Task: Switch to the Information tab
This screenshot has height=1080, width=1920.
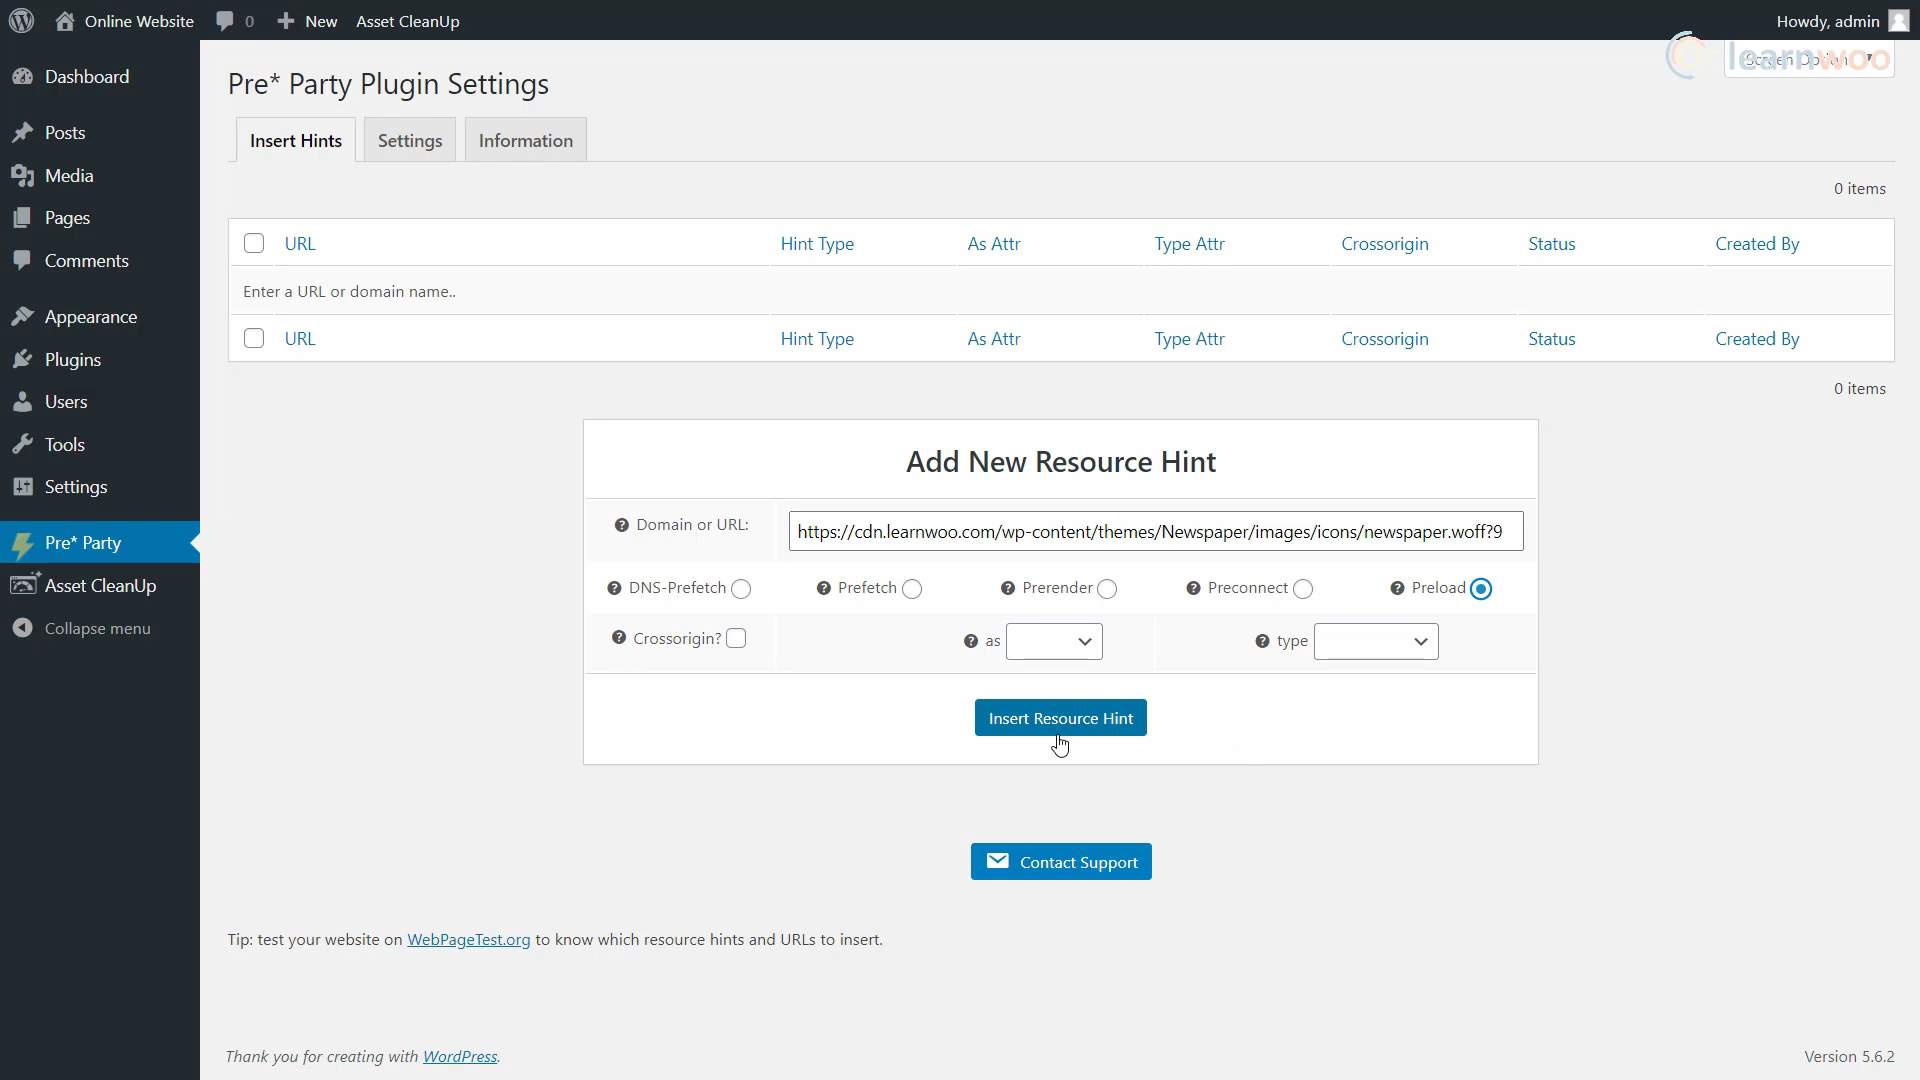Action: 525,141
